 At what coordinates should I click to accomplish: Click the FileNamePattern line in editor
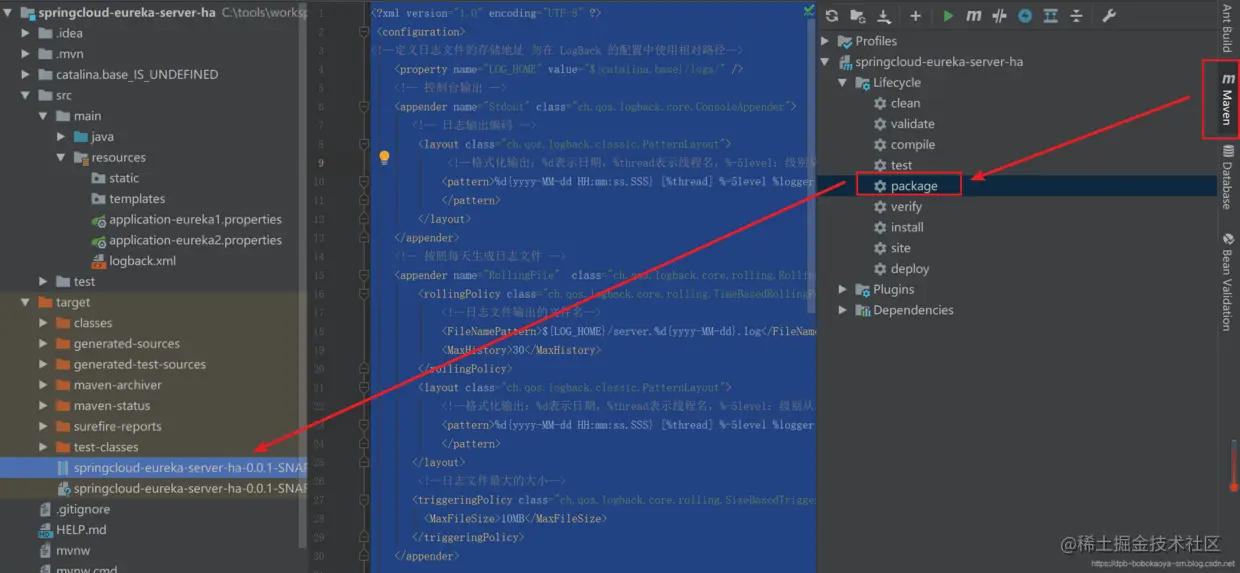[x=628, y=331]
